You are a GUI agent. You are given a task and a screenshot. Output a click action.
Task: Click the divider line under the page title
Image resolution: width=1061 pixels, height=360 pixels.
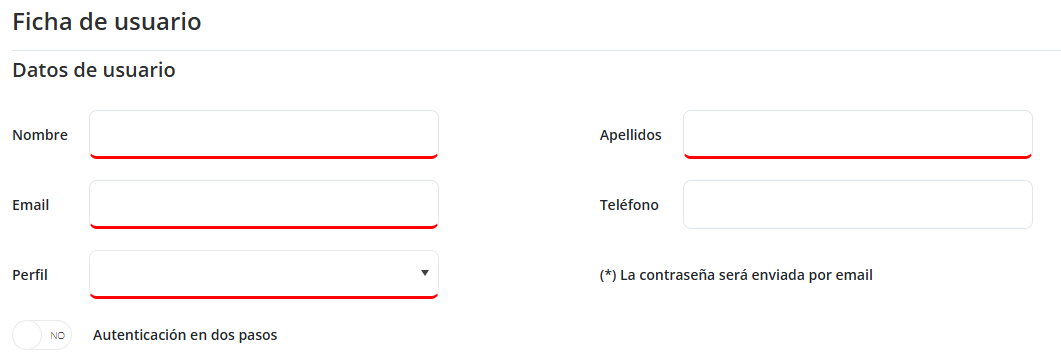tap(536, 50)
